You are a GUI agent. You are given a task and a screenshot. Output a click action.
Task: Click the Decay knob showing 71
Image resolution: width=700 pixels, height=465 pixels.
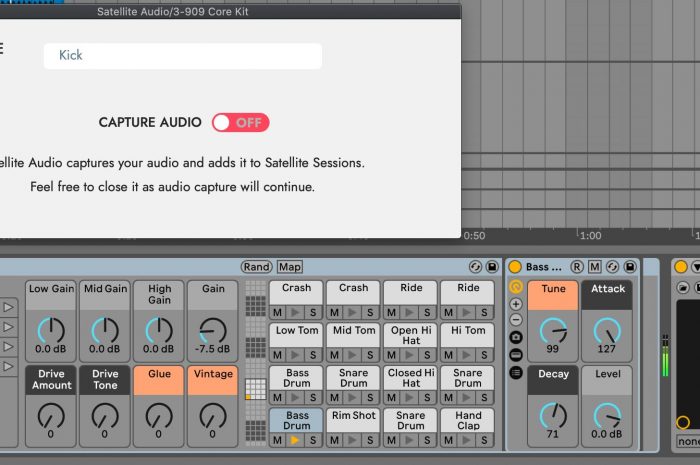pyautogui.click(x=553, y=416)
